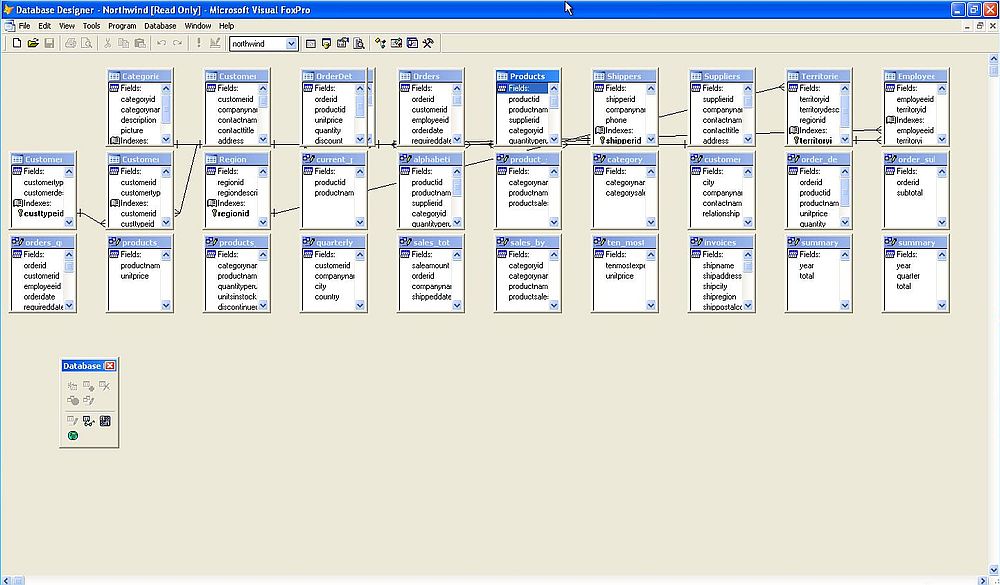1000x585 pixels.
Task: Click the Run exclamation mark icon
Action: (x=198, y=43)
